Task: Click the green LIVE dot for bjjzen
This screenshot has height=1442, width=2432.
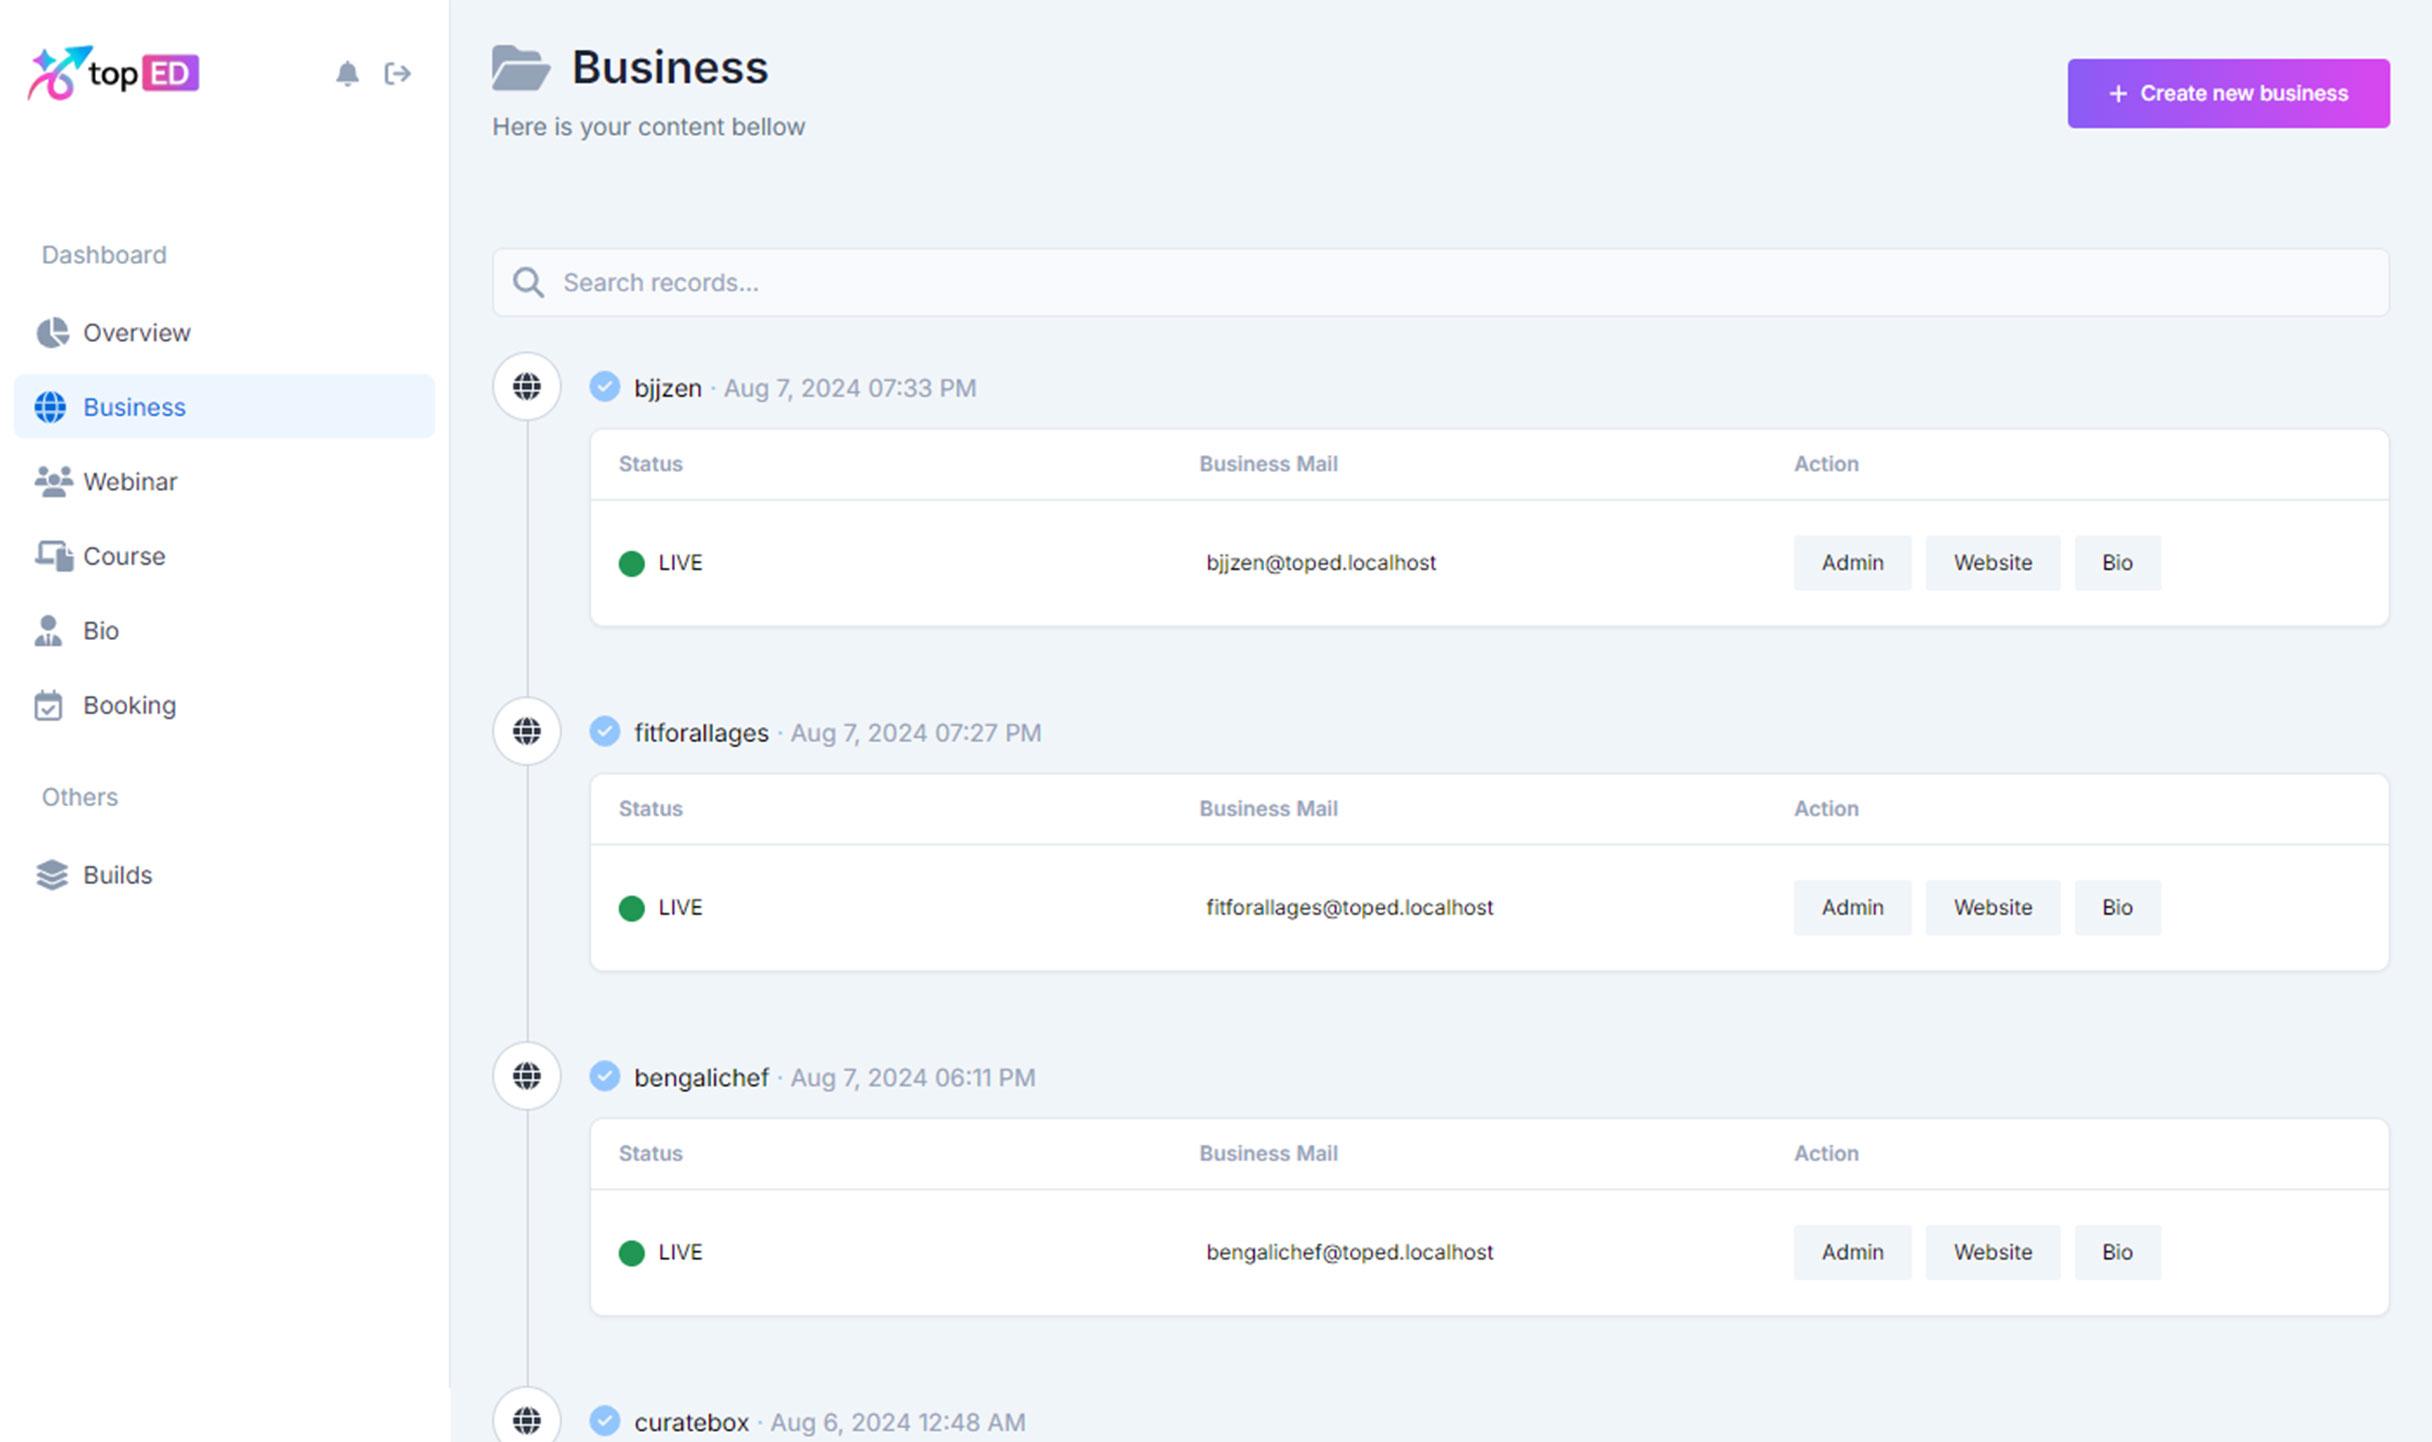Action: click(x=632, y=564)
